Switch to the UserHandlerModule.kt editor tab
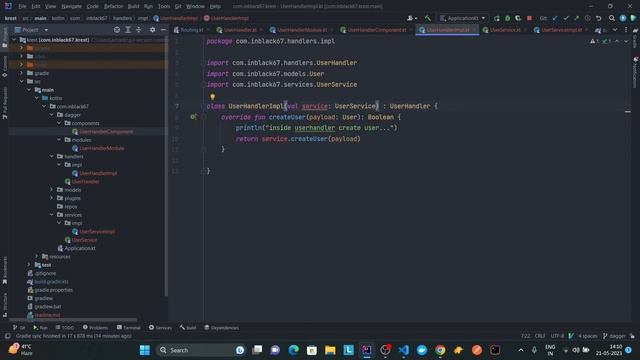 pos(302,30)
